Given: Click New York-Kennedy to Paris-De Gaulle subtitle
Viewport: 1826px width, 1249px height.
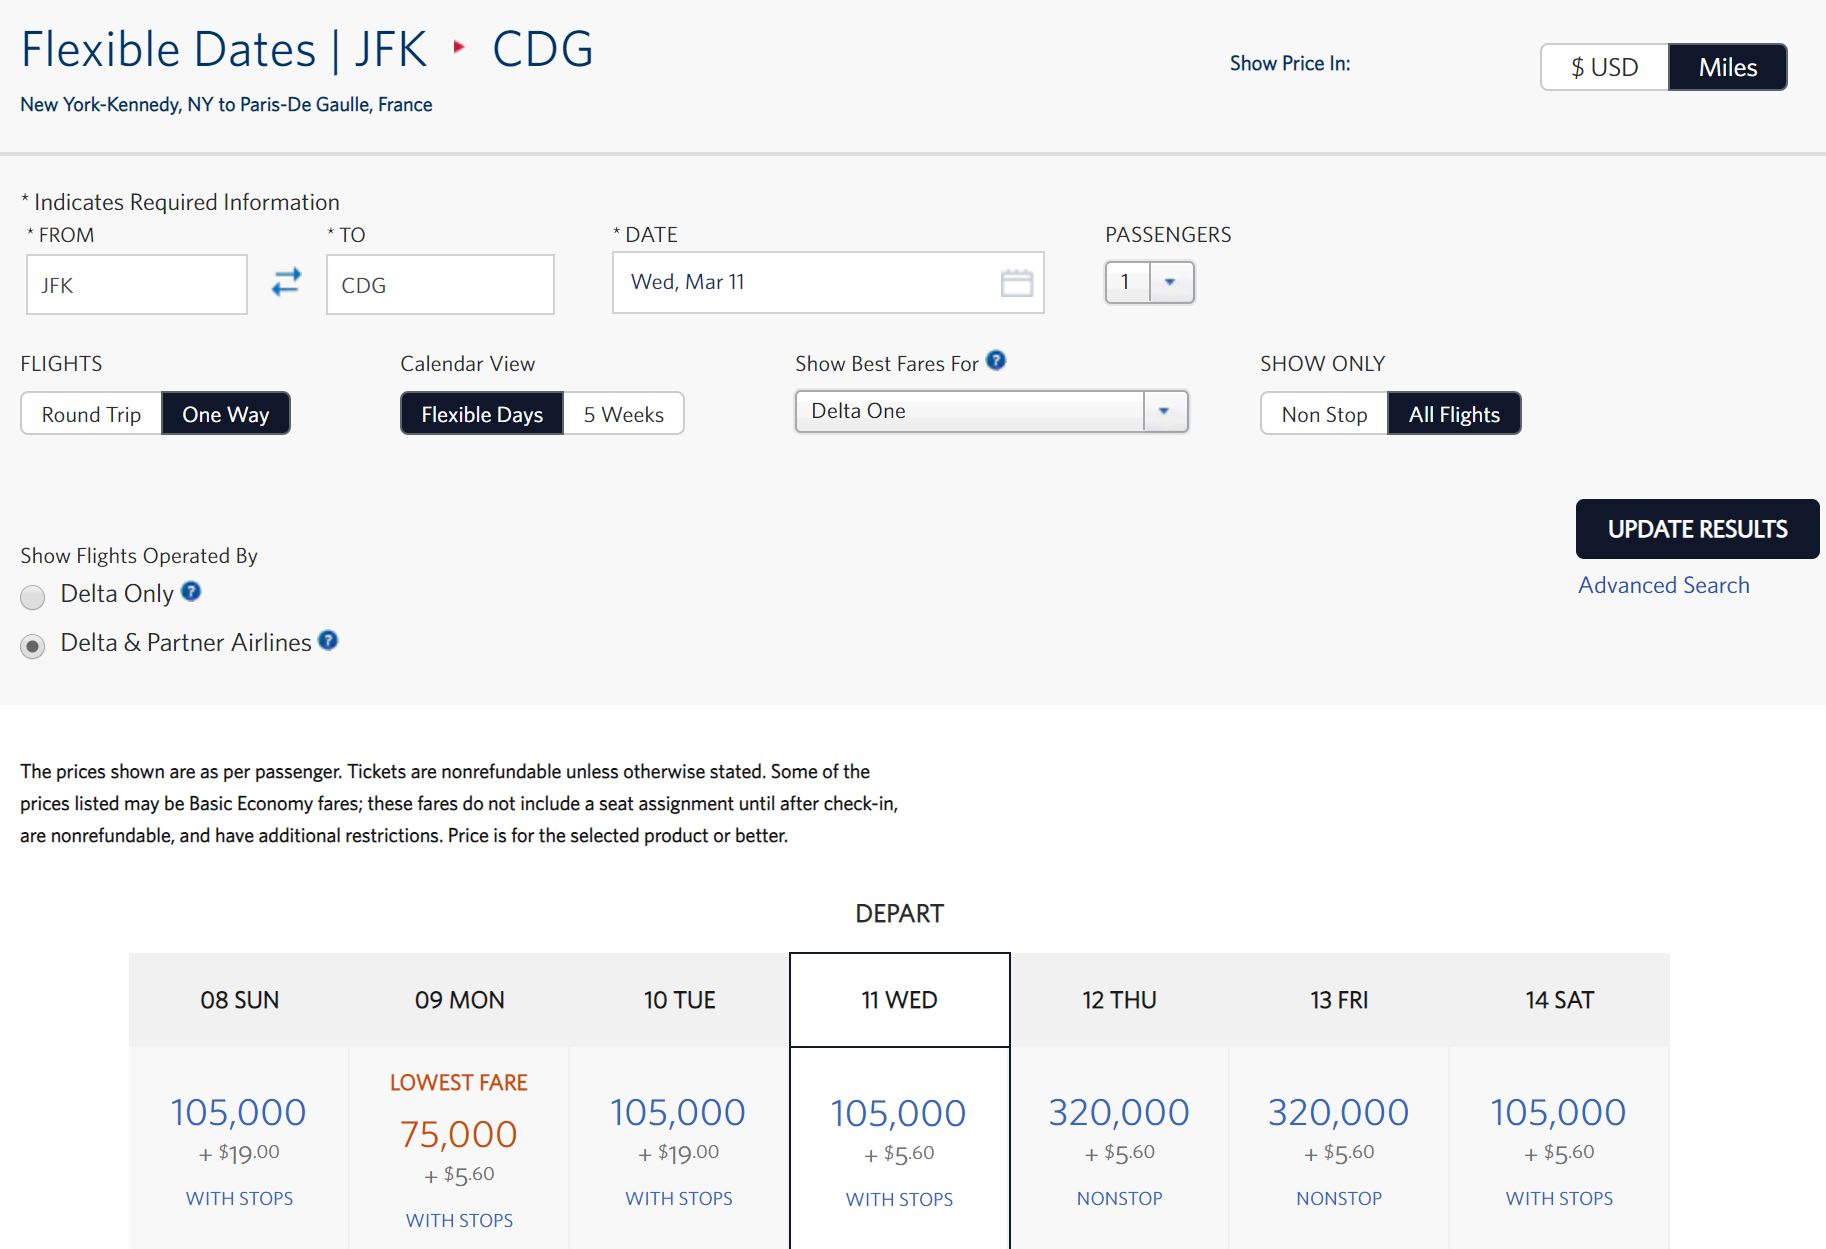Looking at the screenshot, I should point(226,104).
